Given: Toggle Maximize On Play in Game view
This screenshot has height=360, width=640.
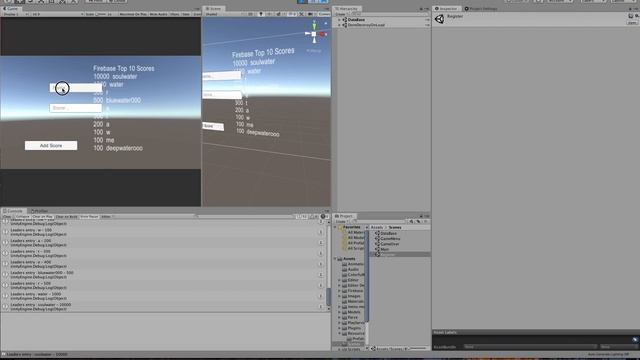Looking at the screenshot, I should point(133,14).
